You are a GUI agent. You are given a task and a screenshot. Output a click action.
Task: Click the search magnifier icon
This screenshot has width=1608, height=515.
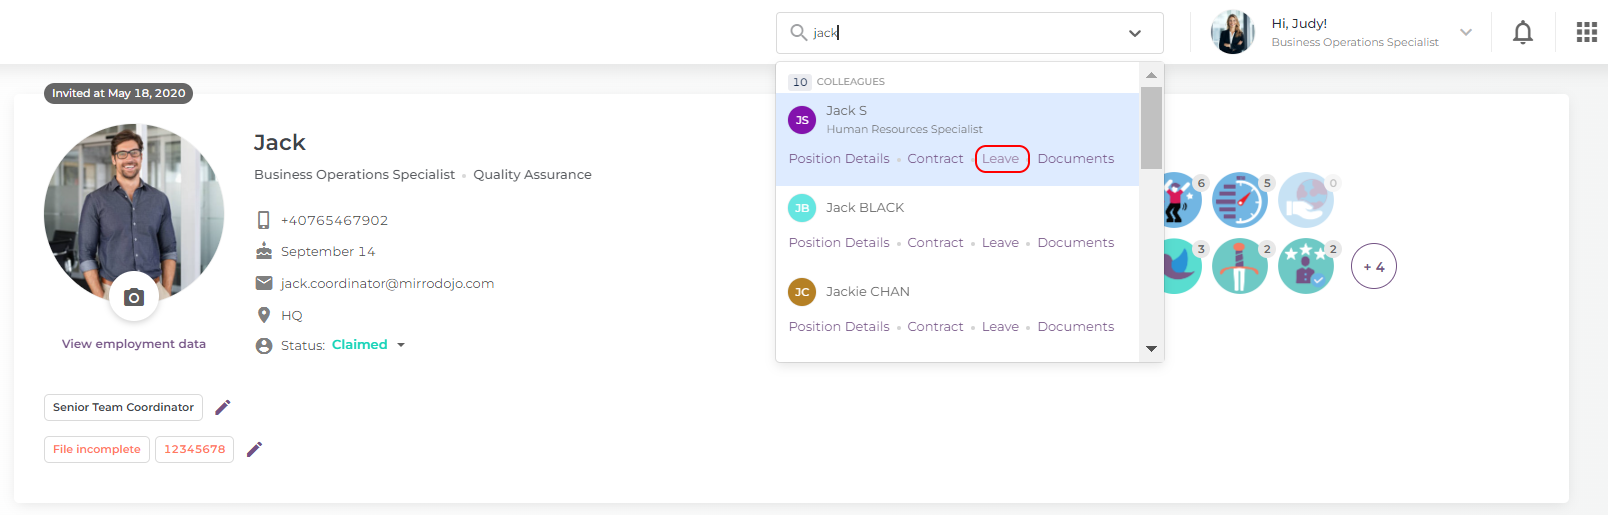pos(799,33)
